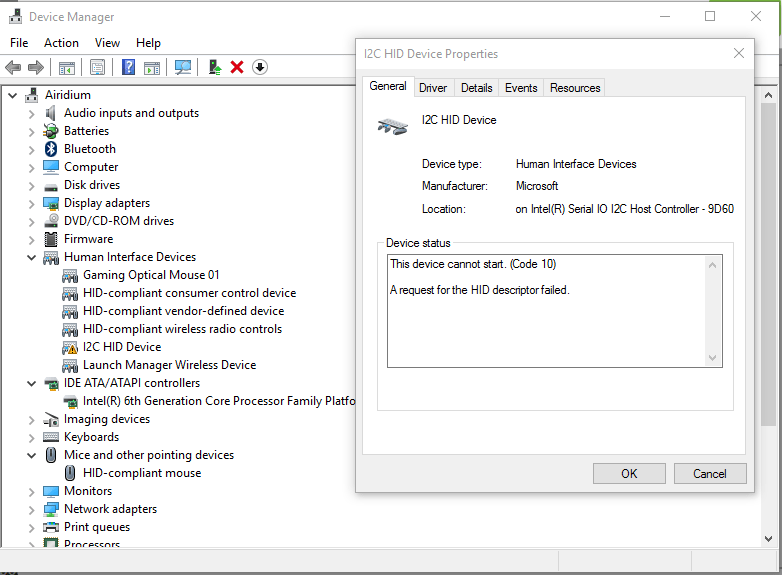Screen dimensions: 782x575
Task: Open the Action menu
Action: click(x=61, y=43)
